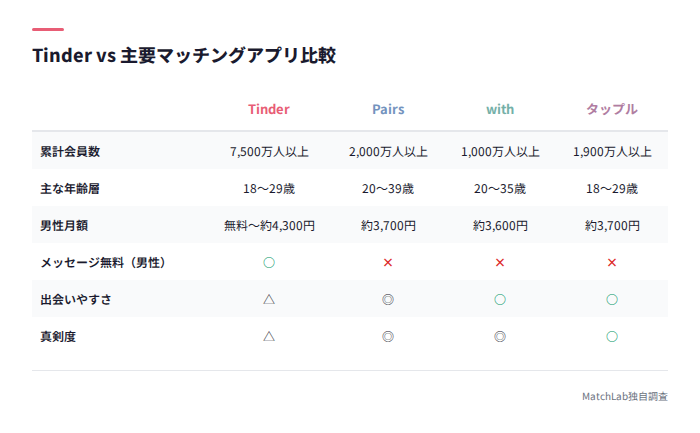Image resolution: width=700 pixels, height=433 pixels.
Task: Click the 累計会員数 row label
Action: [70, 152]
